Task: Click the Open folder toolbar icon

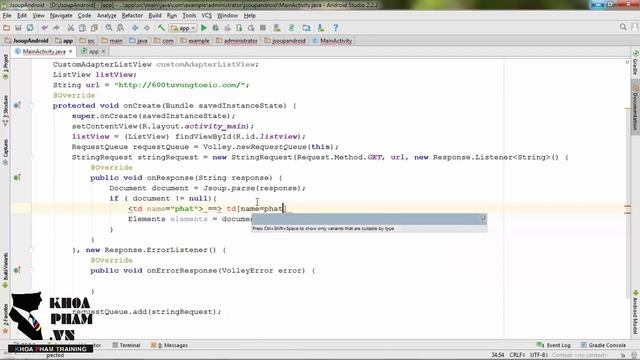Action: 6,28
